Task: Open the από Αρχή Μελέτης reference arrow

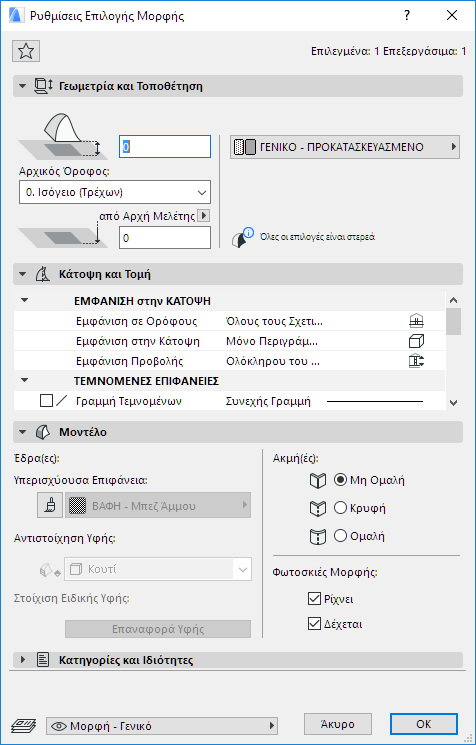Action: pyautogui.click(x=204, y=216)
